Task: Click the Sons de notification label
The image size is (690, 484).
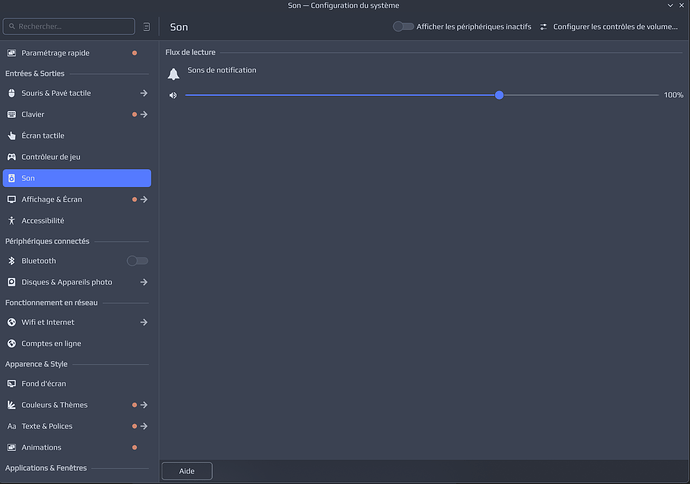Action: [x=222, y=70]
